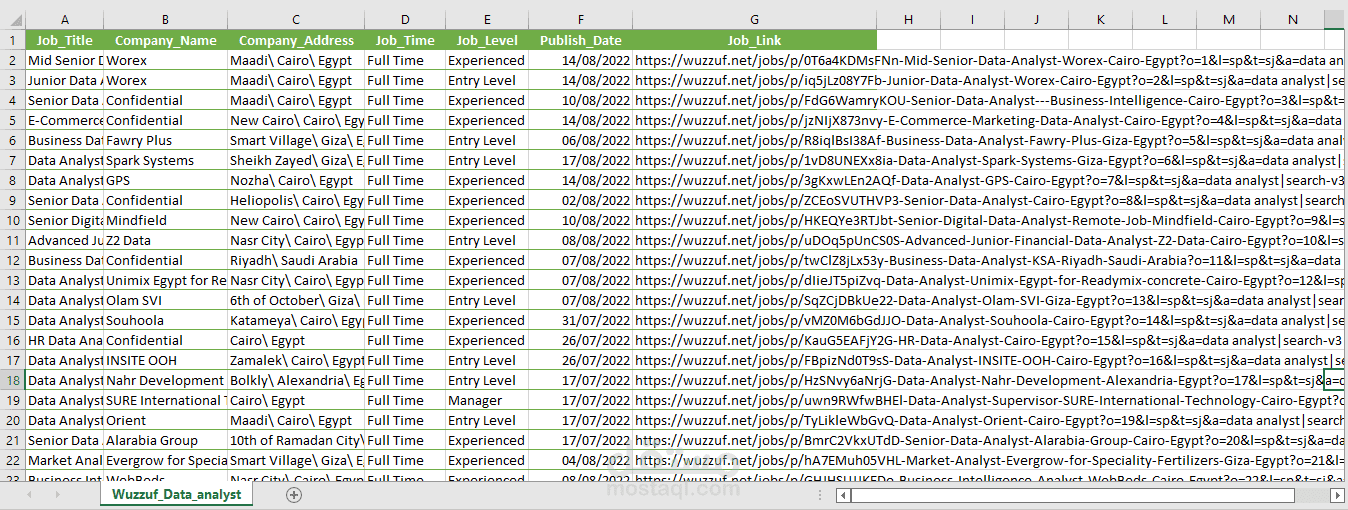
Task: Select the Riyadh\ Saudi Arabia address cell
Action: coord(296,260)
